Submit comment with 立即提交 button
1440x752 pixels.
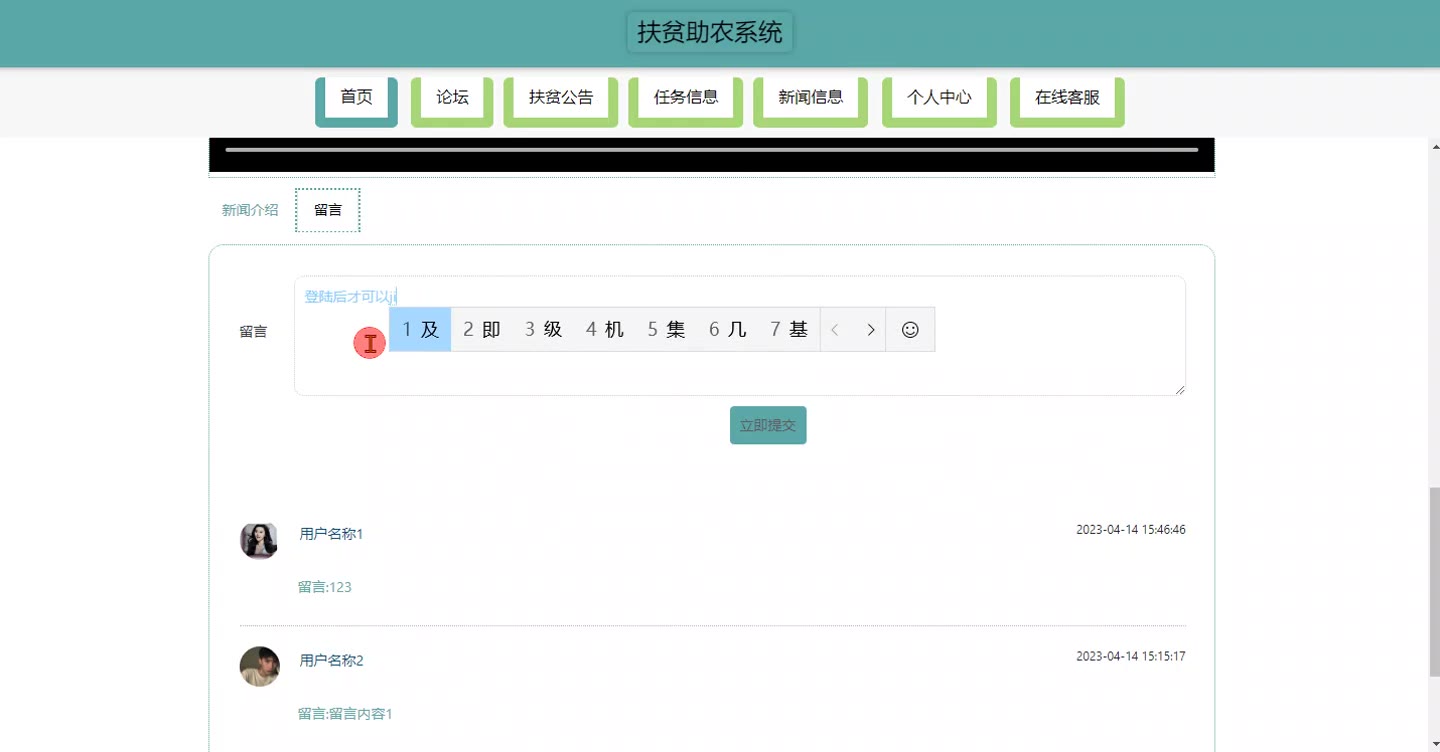click(768, 425)
